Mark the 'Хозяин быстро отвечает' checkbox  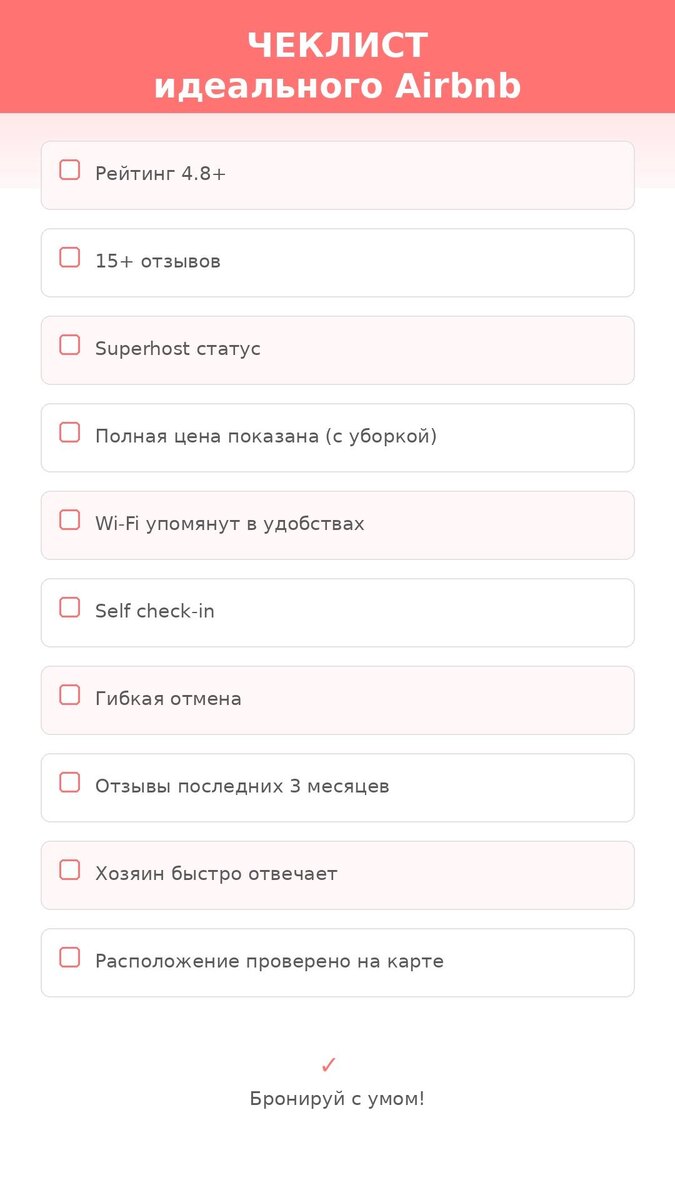coord(69,870)
